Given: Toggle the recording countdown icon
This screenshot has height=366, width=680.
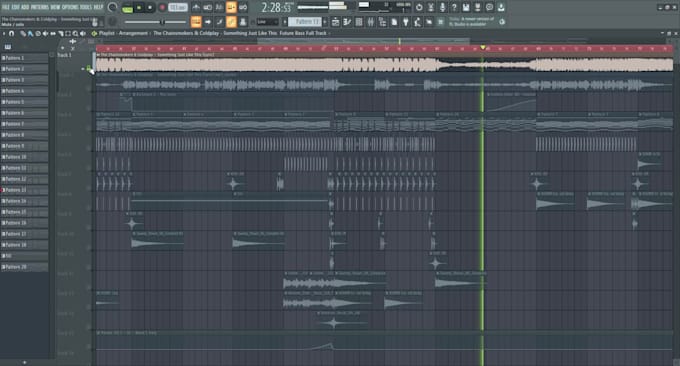Looking at the screenshot, I should tap(219, 7).
